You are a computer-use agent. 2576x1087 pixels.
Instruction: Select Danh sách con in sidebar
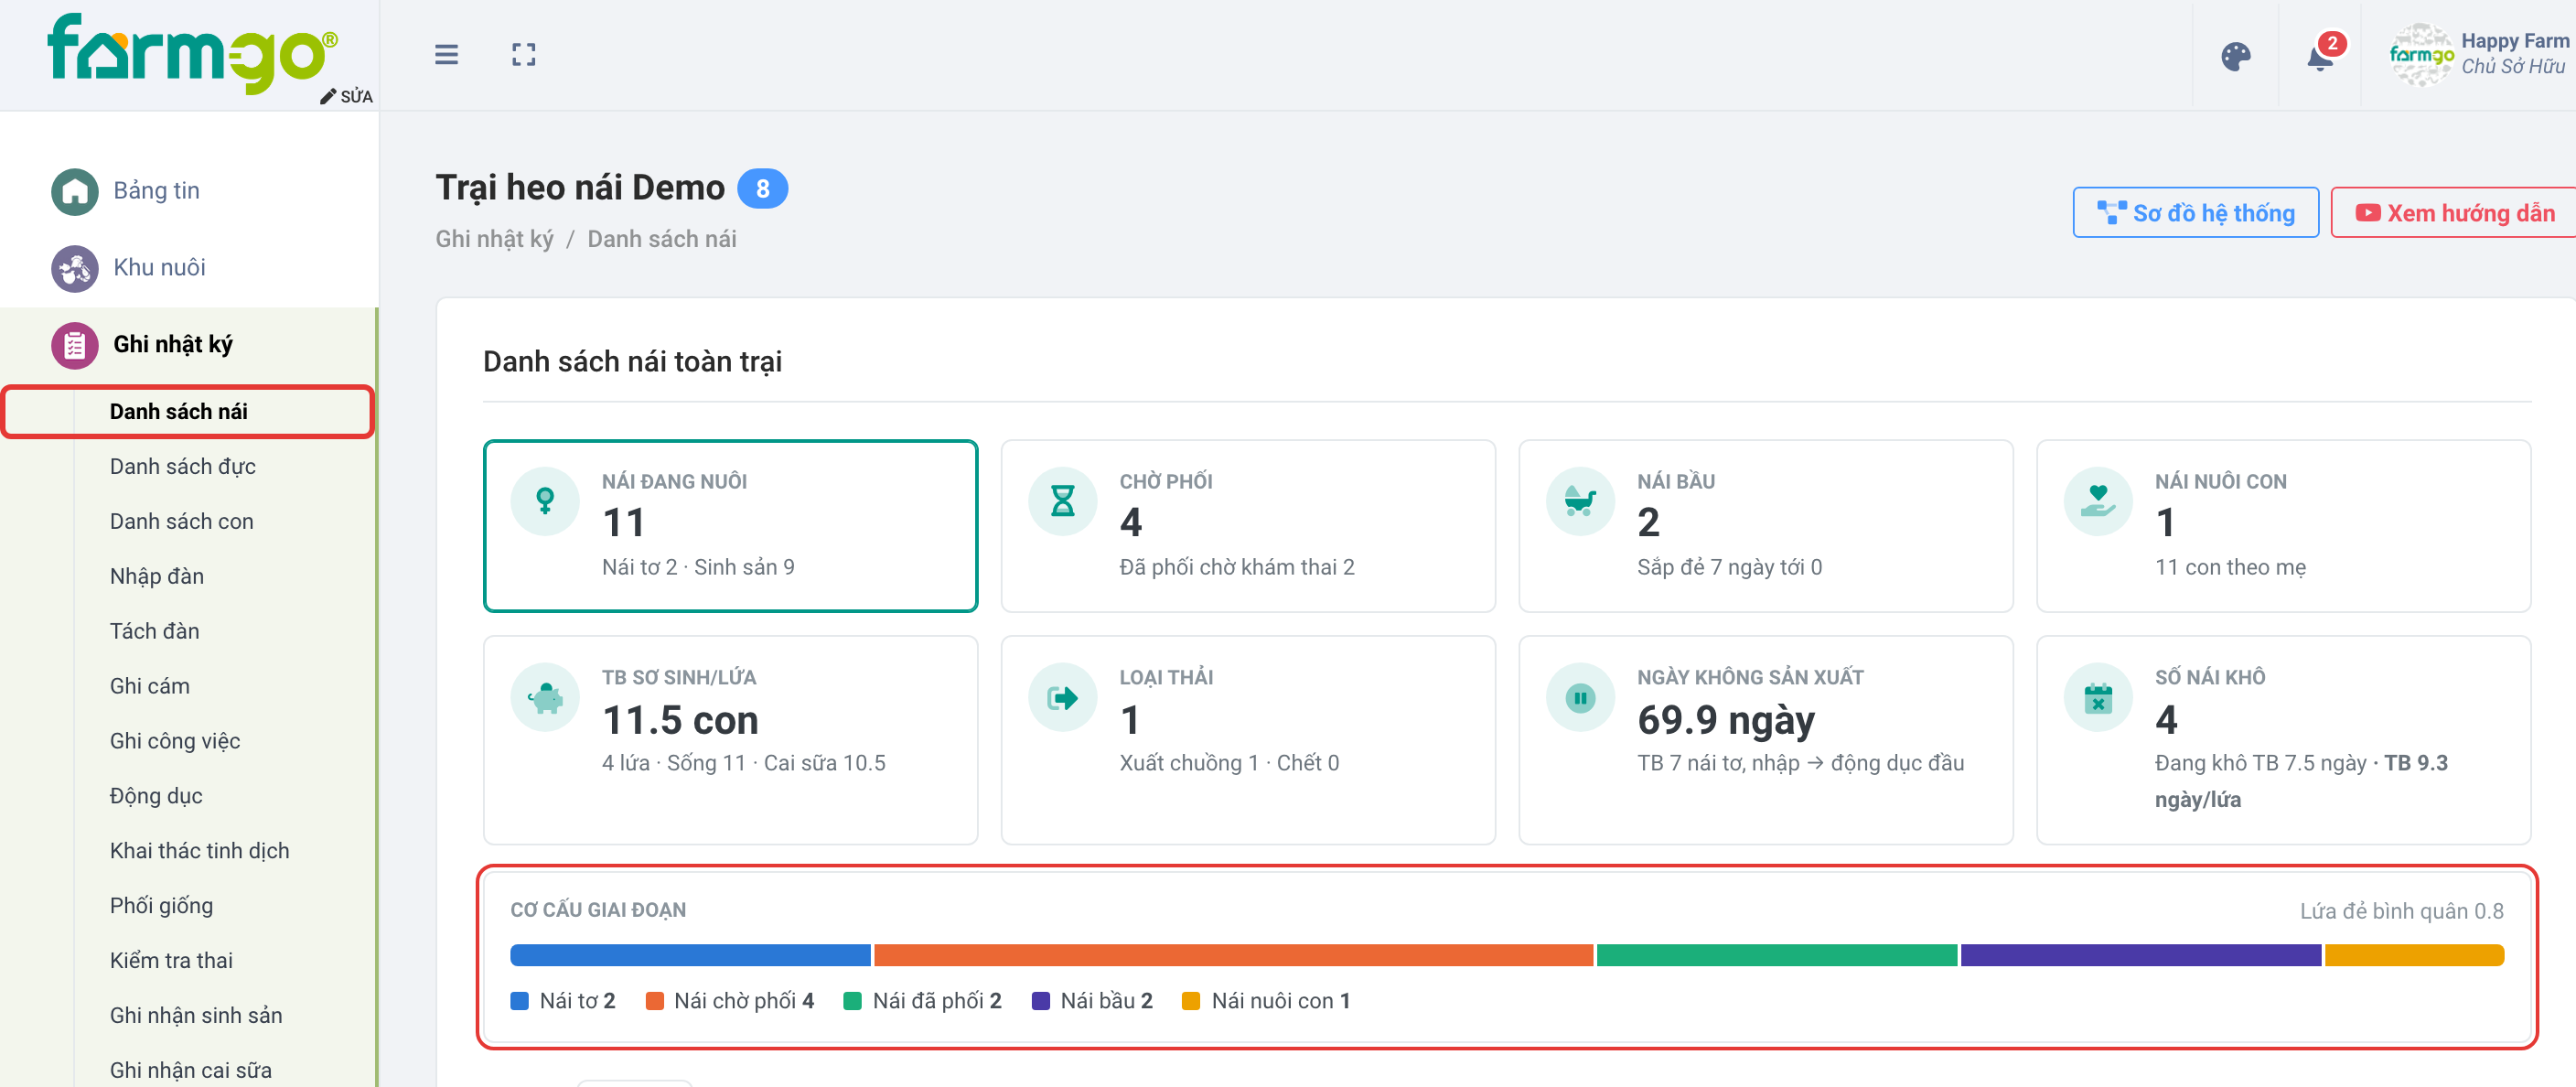coord(182,521)
